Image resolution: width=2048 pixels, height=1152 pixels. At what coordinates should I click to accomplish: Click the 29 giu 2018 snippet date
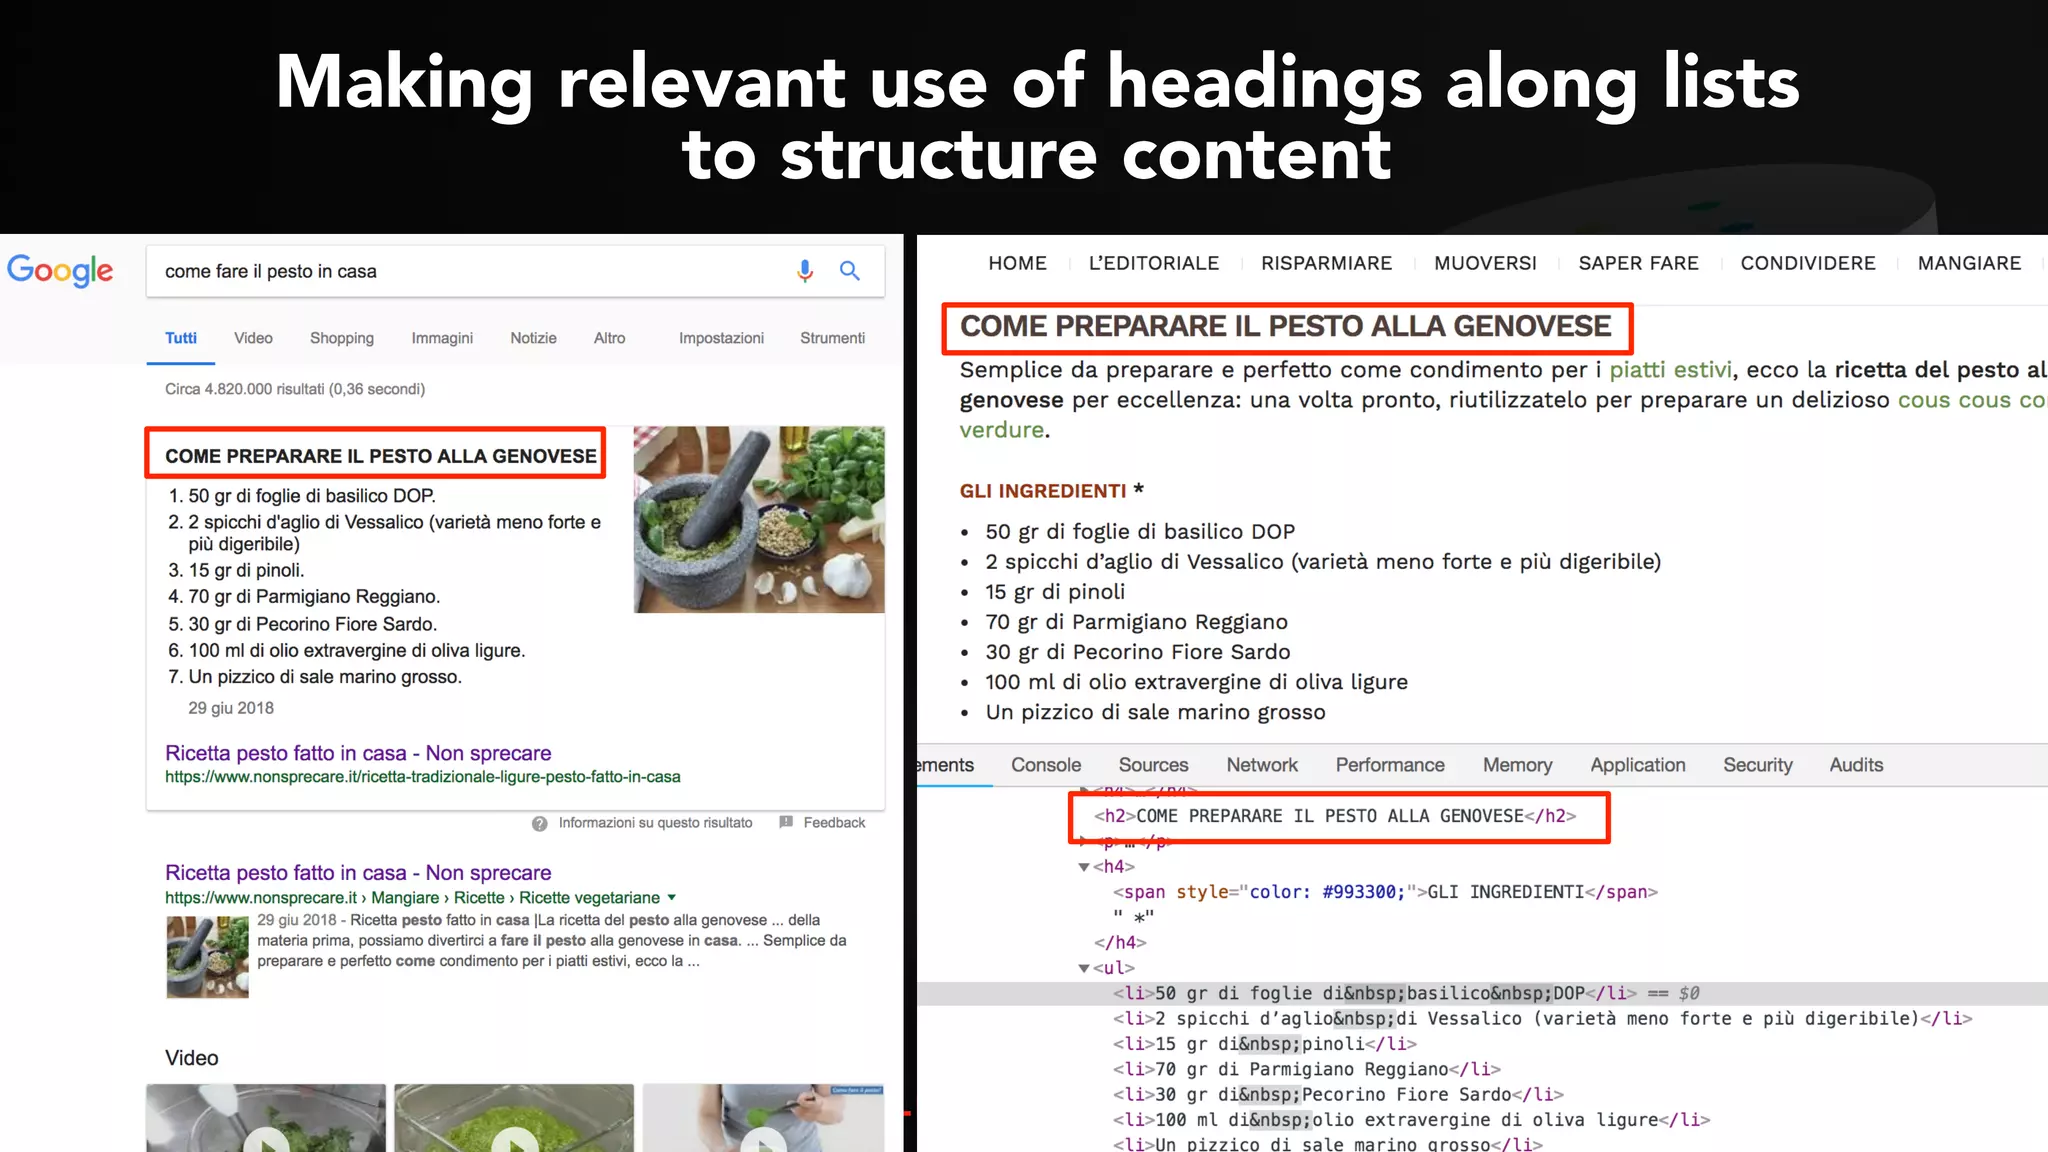231,708
